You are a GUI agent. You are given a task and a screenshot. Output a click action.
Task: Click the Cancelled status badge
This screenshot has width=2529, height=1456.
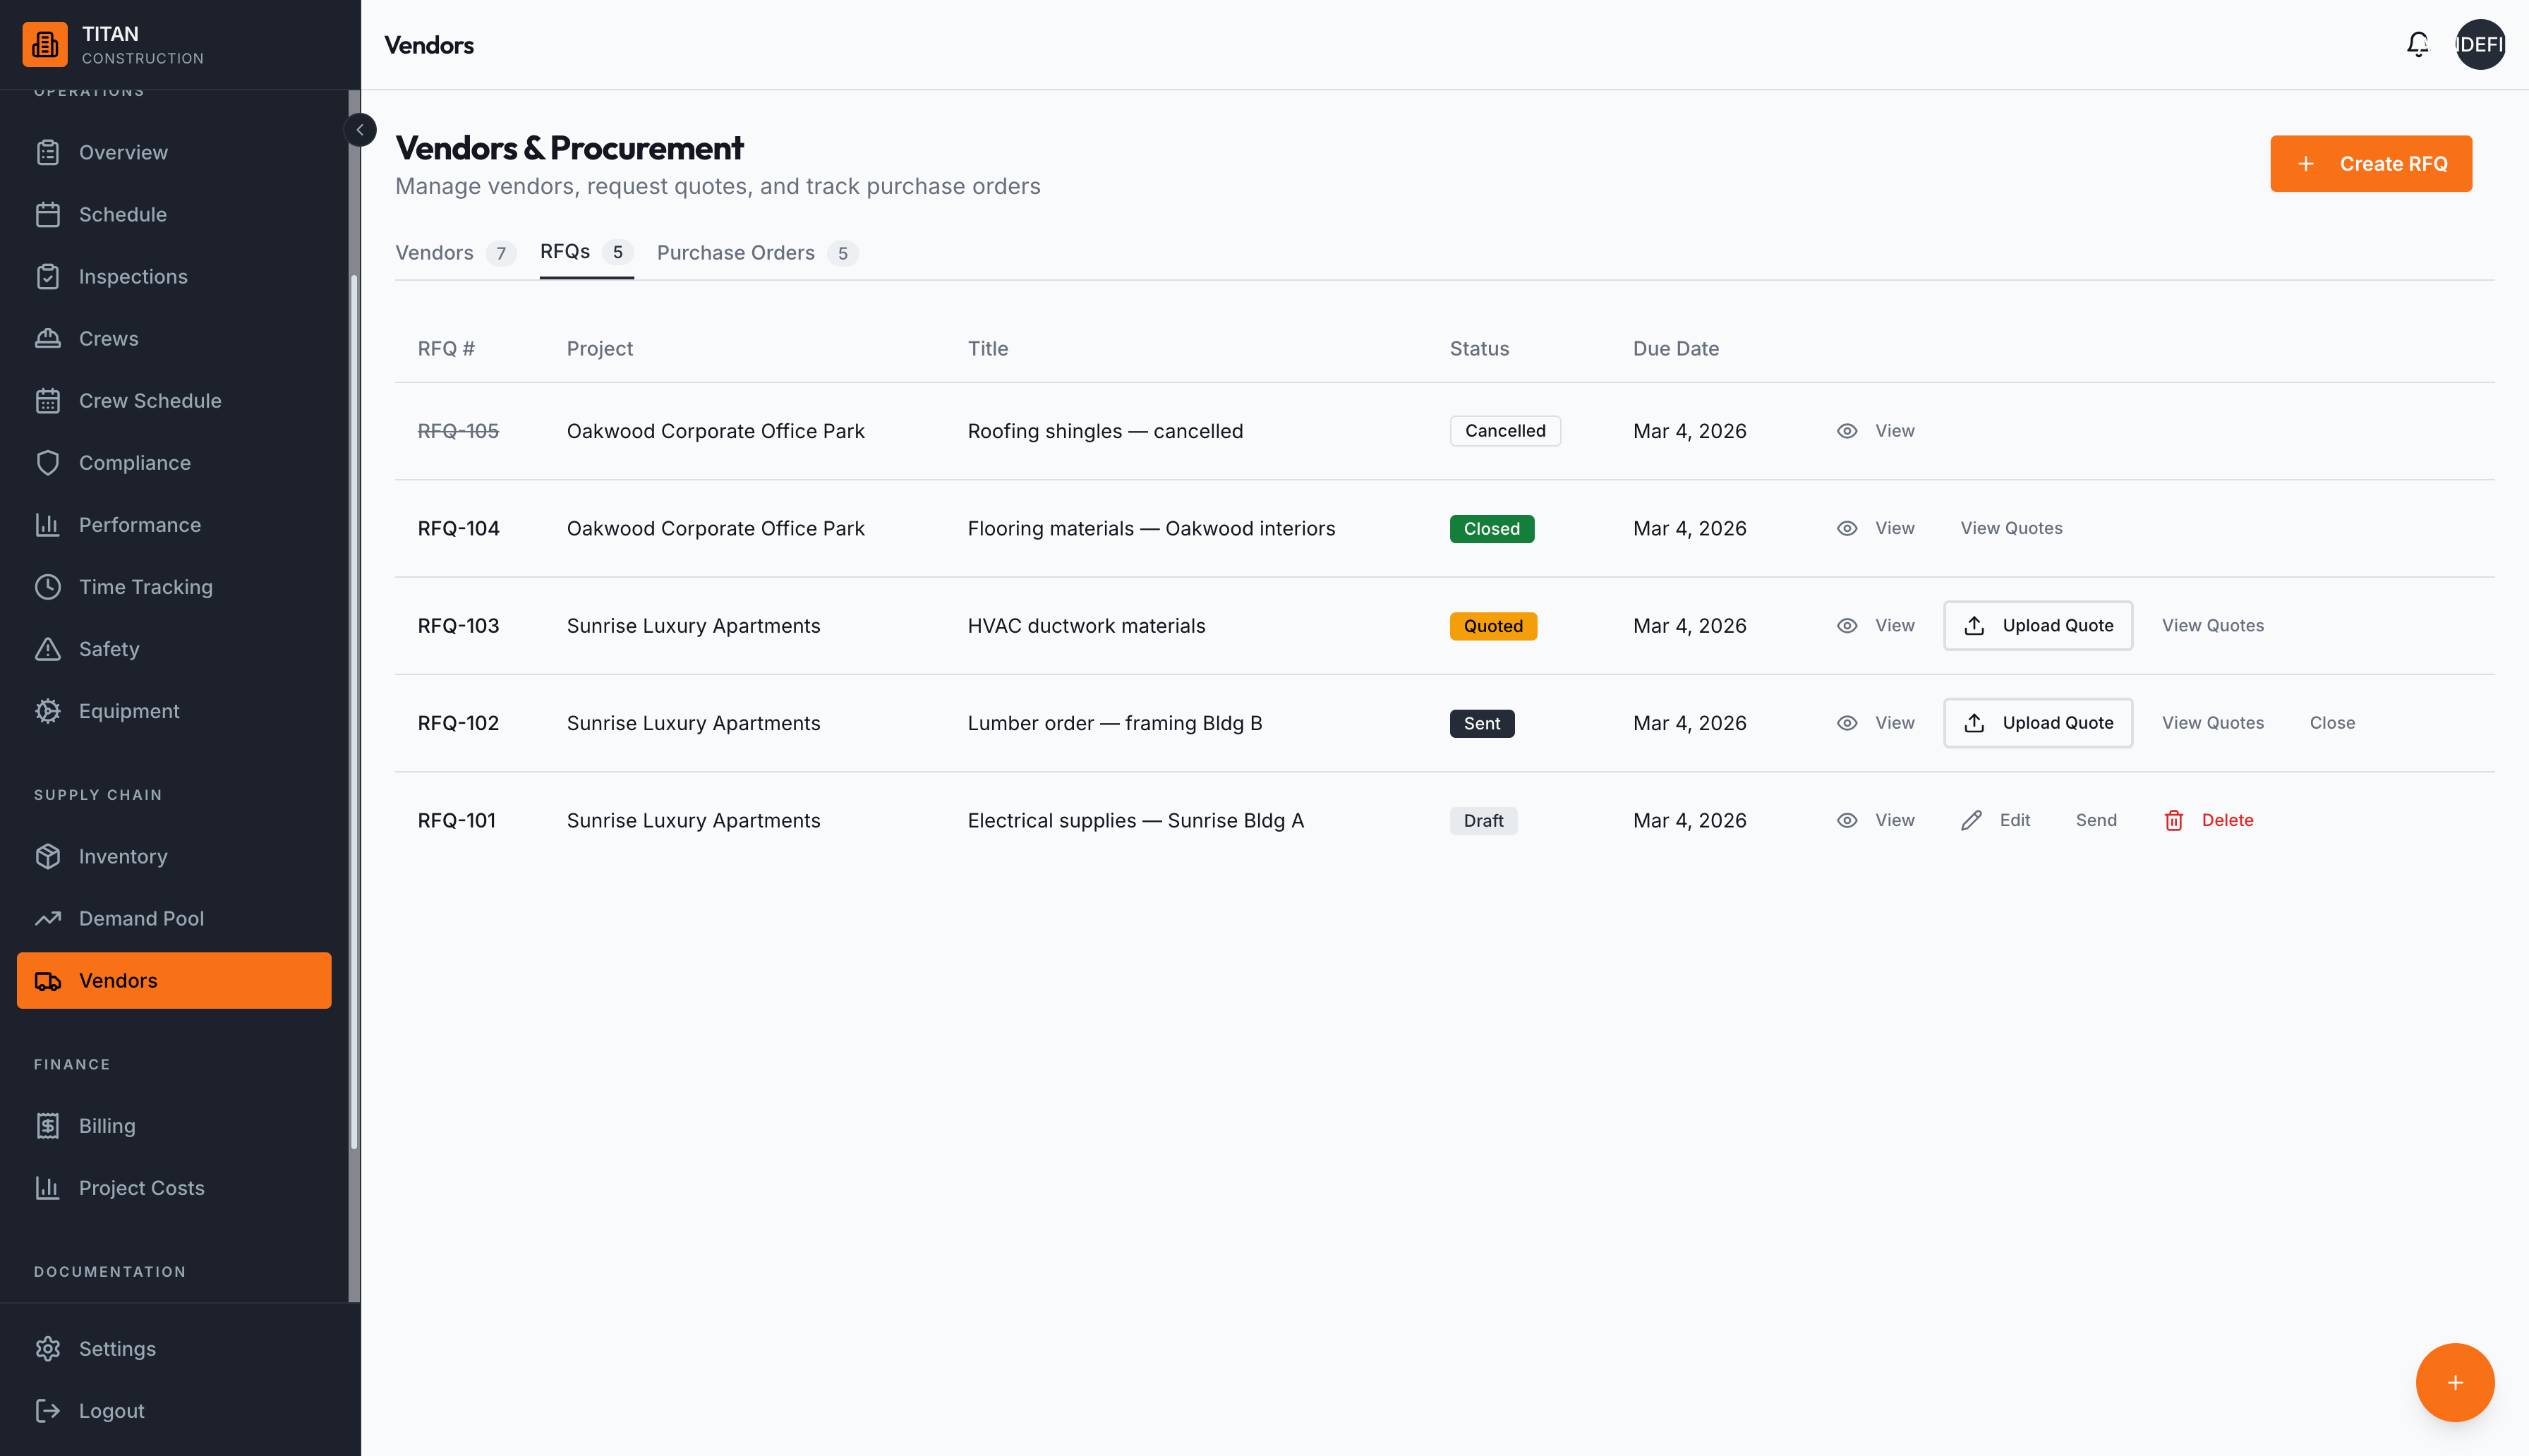[x=1505, y=430]
